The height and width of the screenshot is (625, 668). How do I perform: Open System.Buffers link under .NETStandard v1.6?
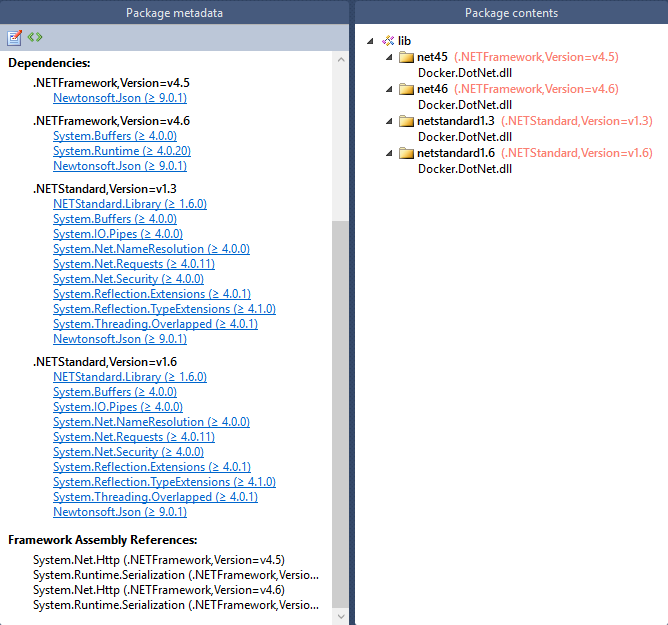[x=115, y=392]
